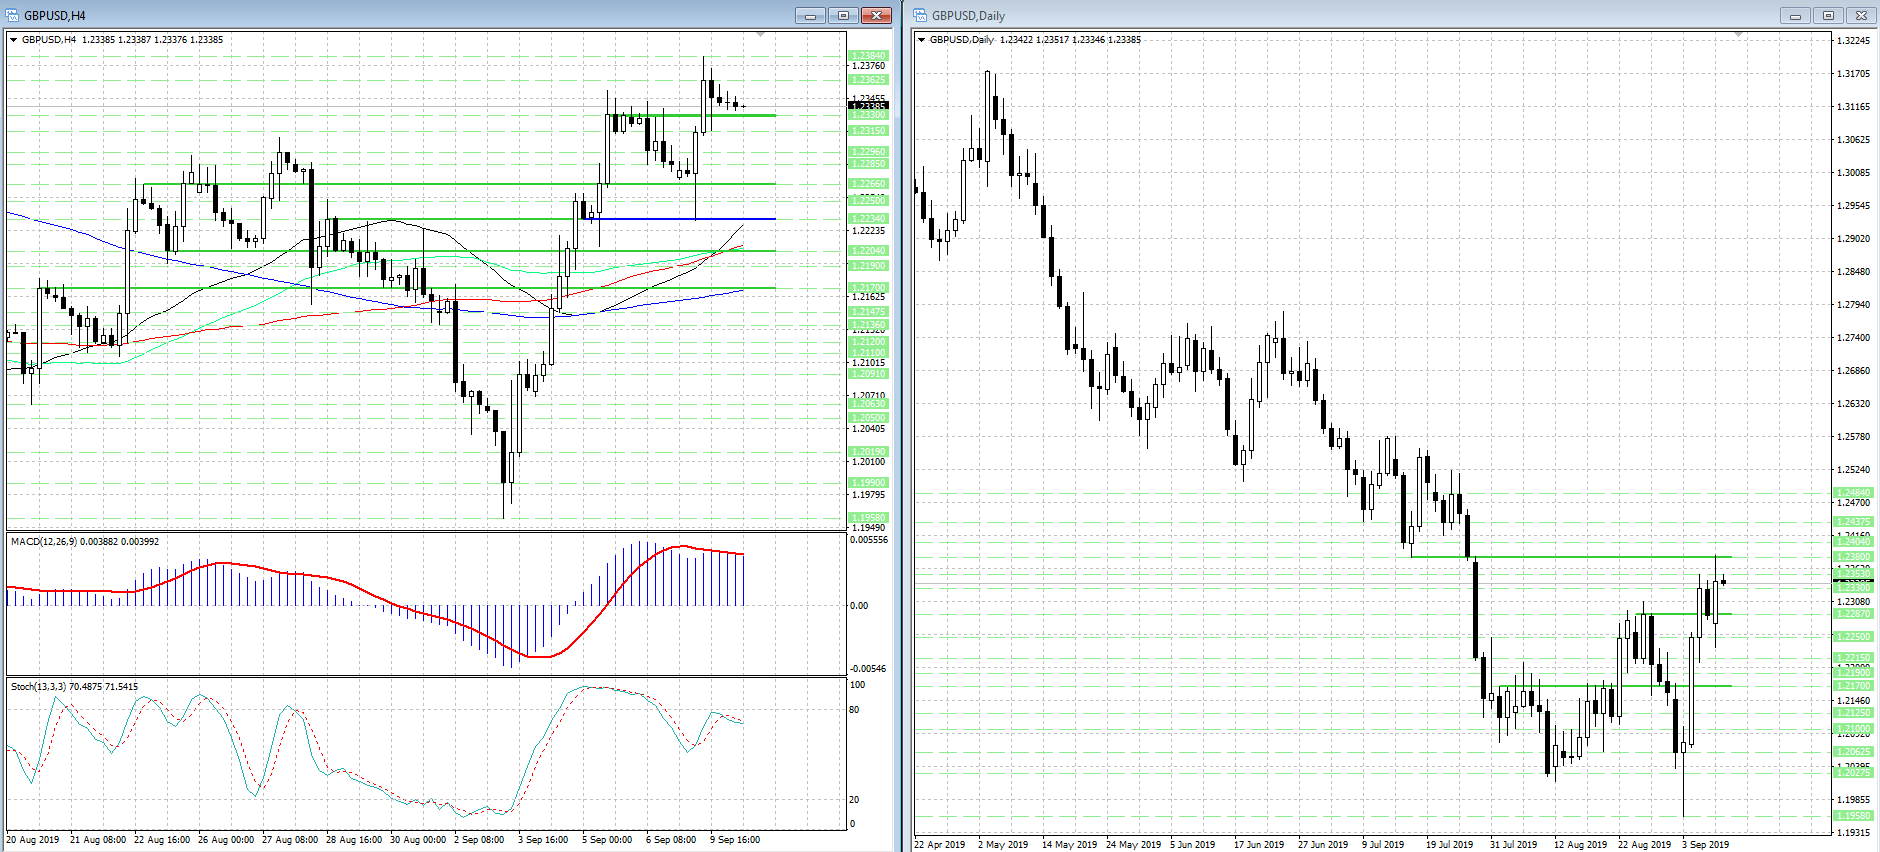Click the 22 Apr 2019 date on Daily time axis

[x=940, y=845]
